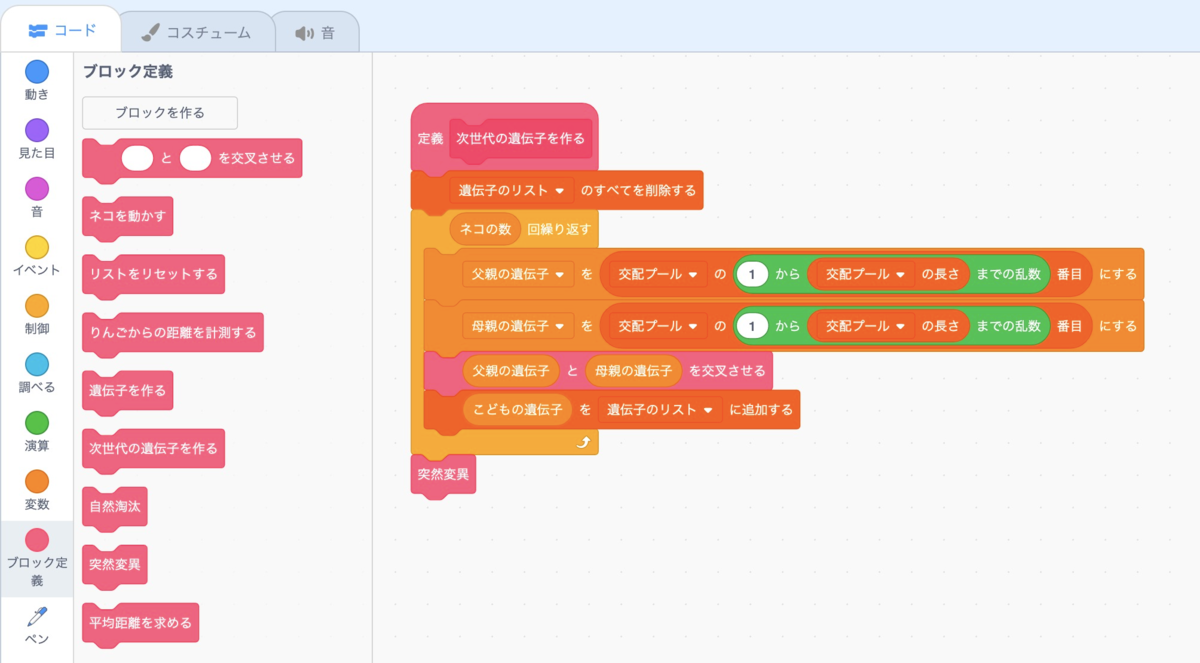Select the green 演算 category circle
This screenshot has width=1200, height=663.
pyautogui.click(x=37, y=423)
